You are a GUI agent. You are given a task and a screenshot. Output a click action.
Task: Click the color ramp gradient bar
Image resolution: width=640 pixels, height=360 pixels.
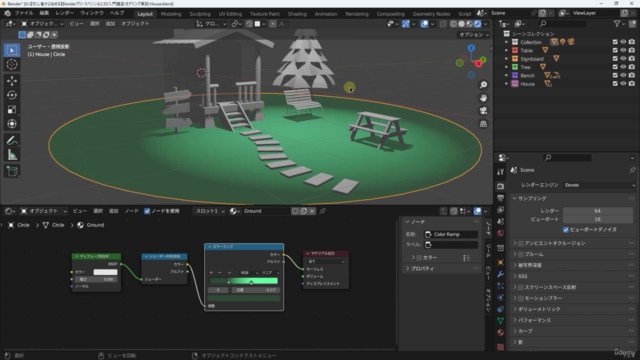click(x=244, y=281)
